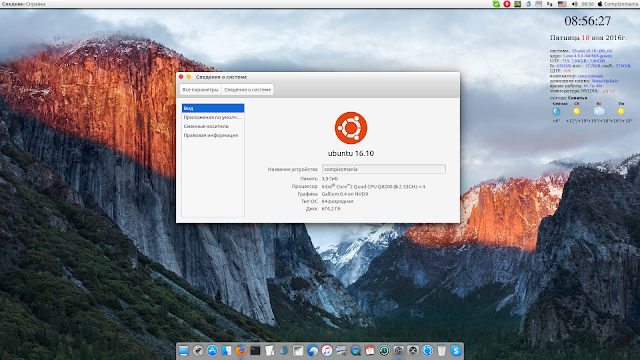The width and height of the screenshot is (640, 360).
Task: Launch the iTunes-style music player in dock
Action: point(327,350)
